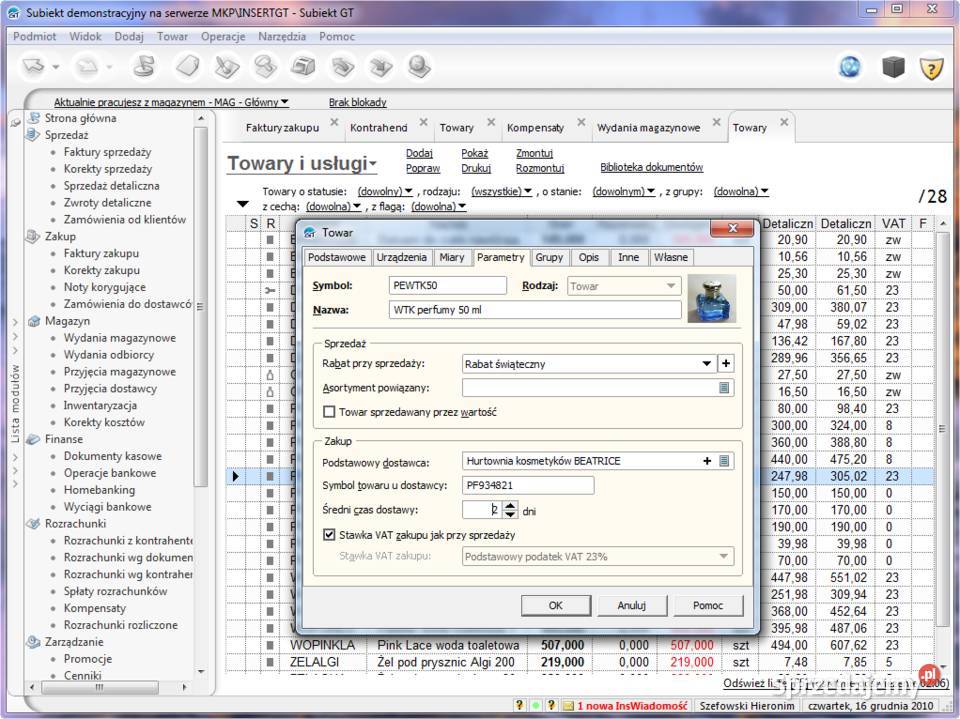Switch to the Grupy tab in Towar dialog
960x719 pixels.
[549, 257]
